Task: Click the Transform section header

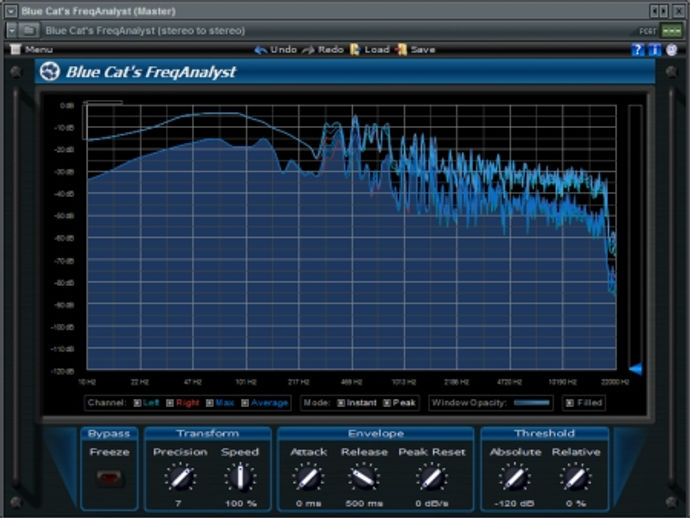Action: tap(208, 434)
